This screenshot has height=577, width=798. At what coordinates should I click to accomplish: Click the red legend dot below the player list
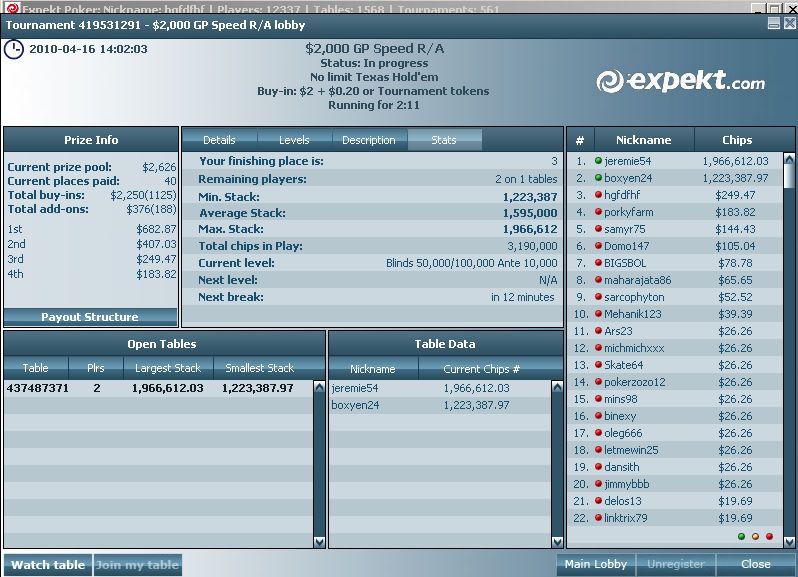(x=770, y=536)
